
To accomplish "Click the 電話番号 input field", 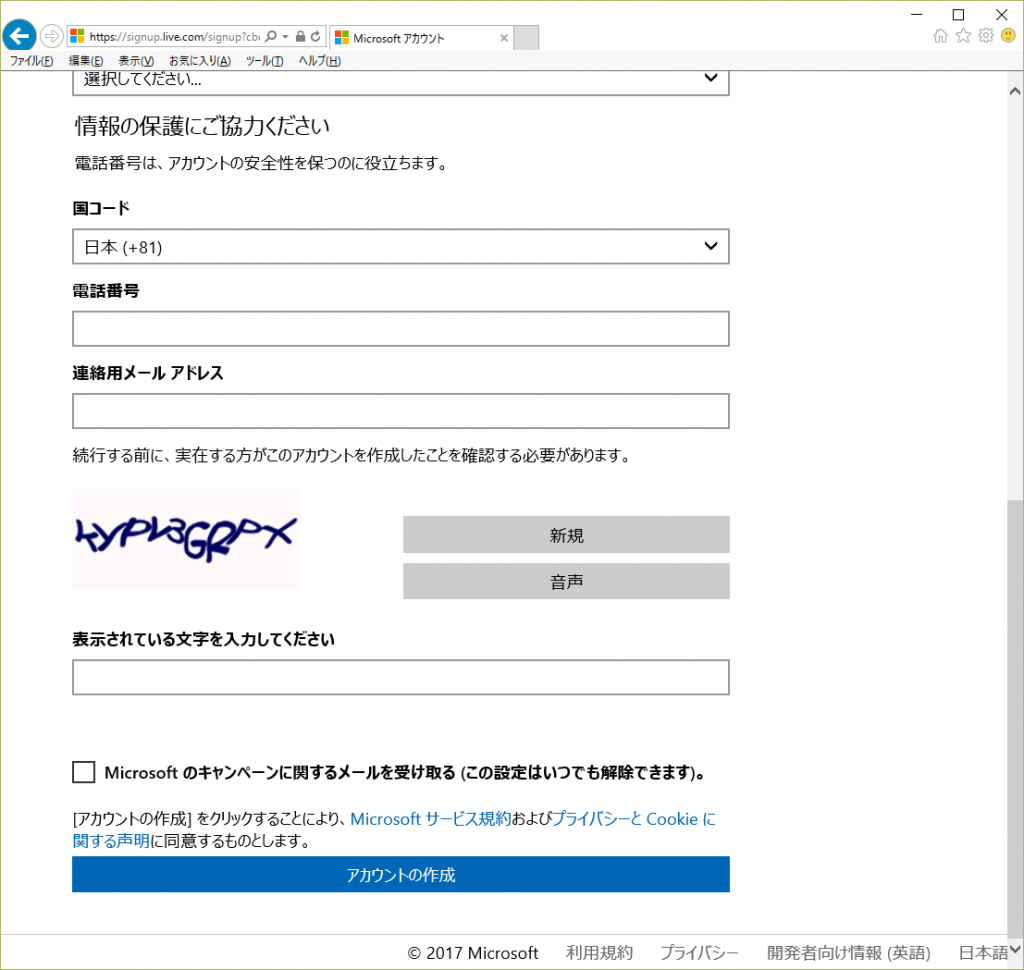I will [x=400, y=329].
